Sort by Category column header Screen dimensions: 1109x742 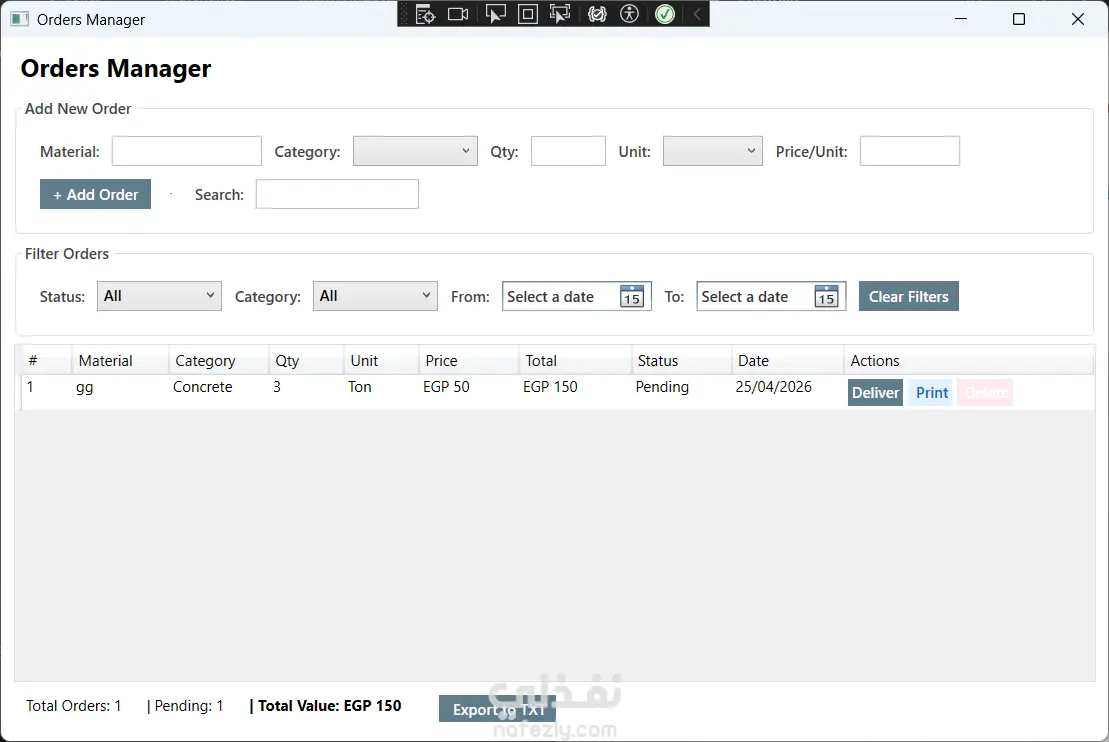click(219, 360)
